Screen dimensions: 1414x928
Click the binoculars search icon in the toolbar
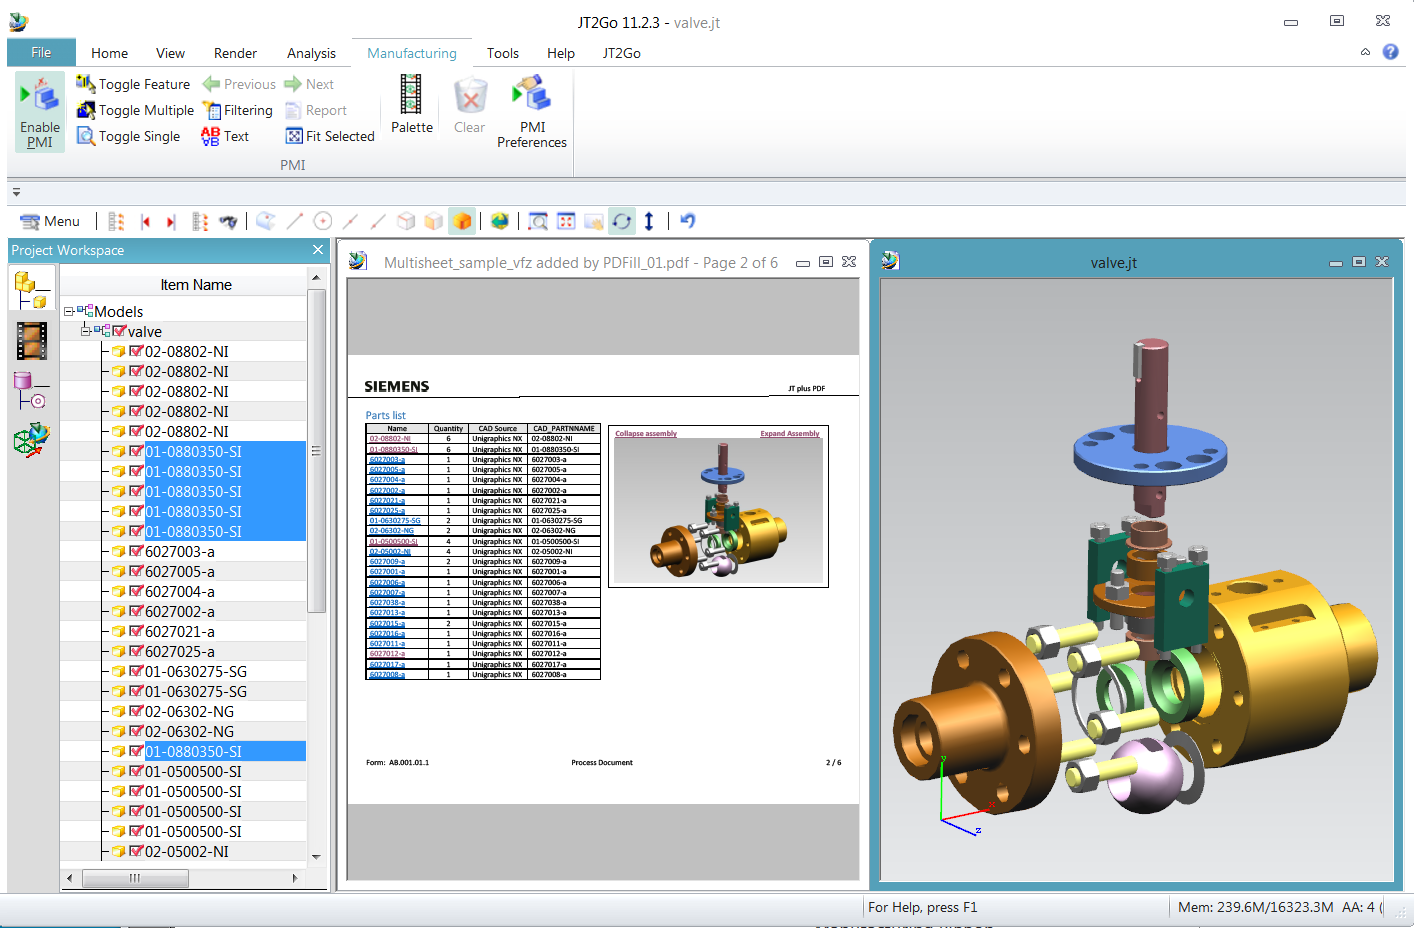coord(229,222)
